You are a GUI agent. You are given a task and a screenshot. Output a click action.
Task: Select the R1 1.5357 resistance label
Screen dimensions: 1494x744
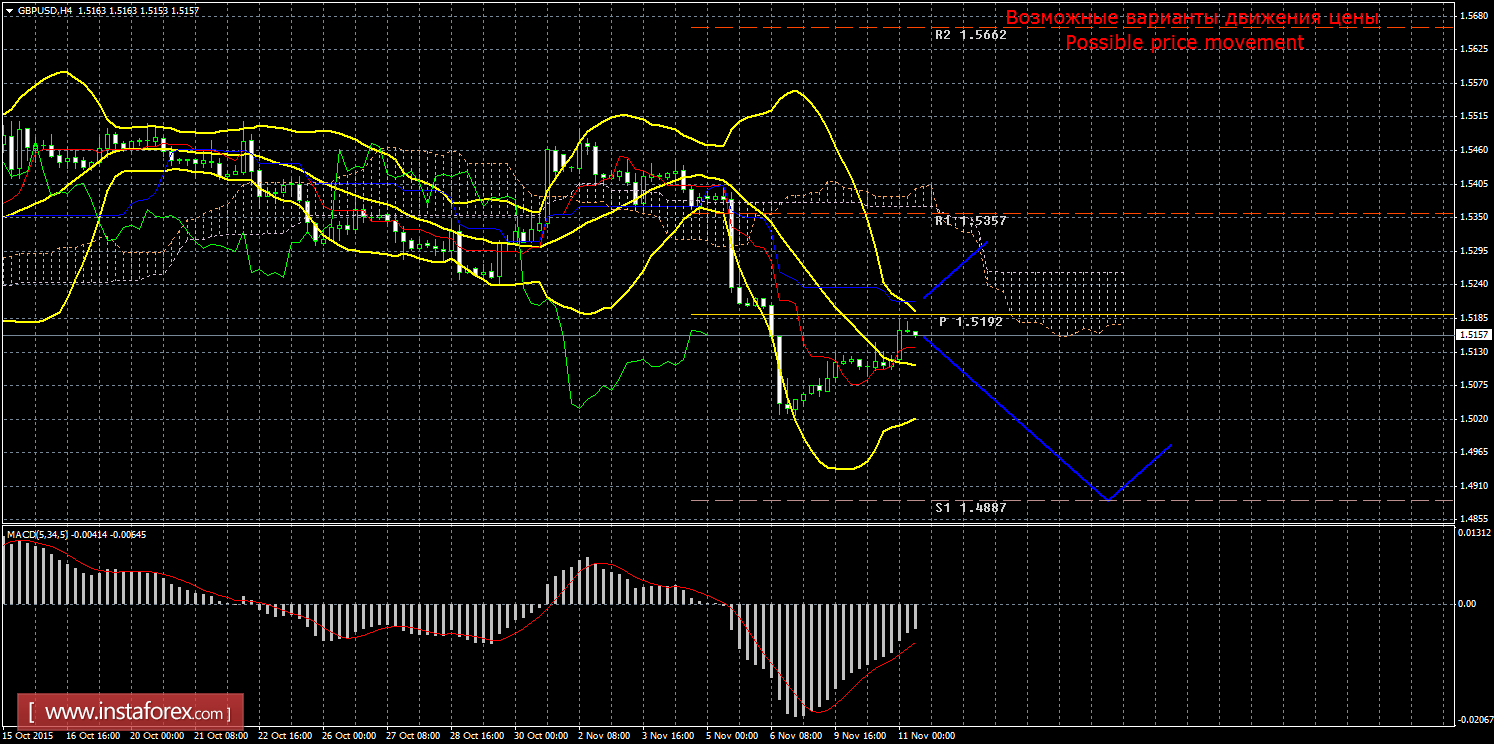click(970, 220)
